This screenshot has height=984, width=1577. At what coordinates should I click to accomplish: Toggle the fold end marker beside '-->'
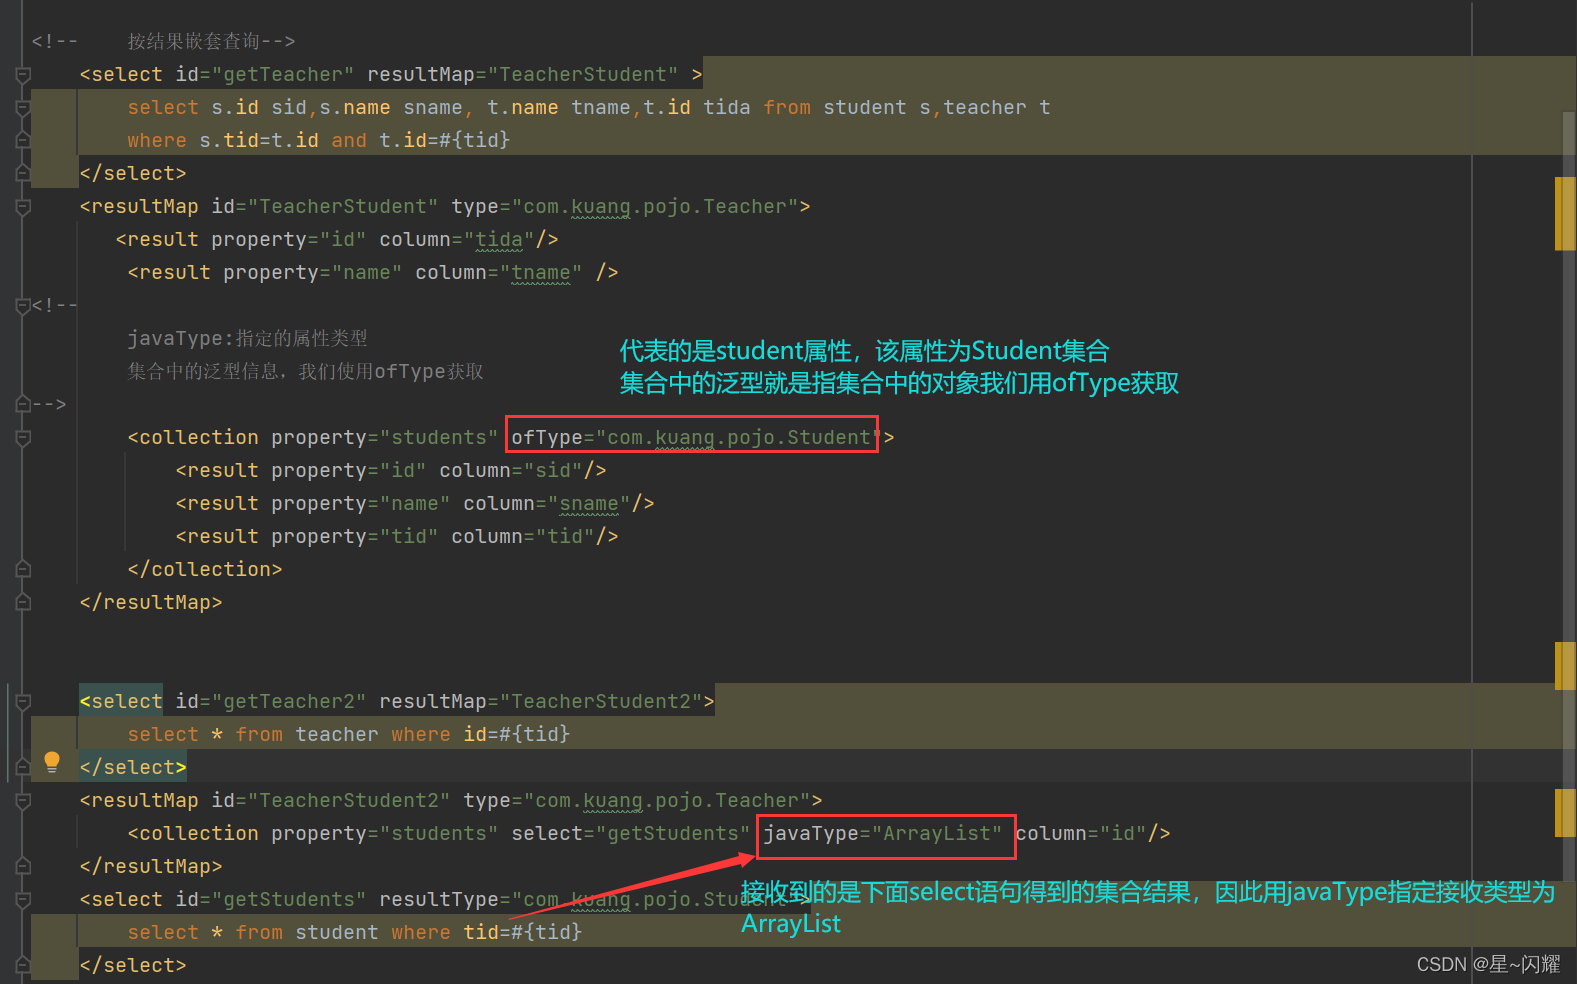[23, 405]
